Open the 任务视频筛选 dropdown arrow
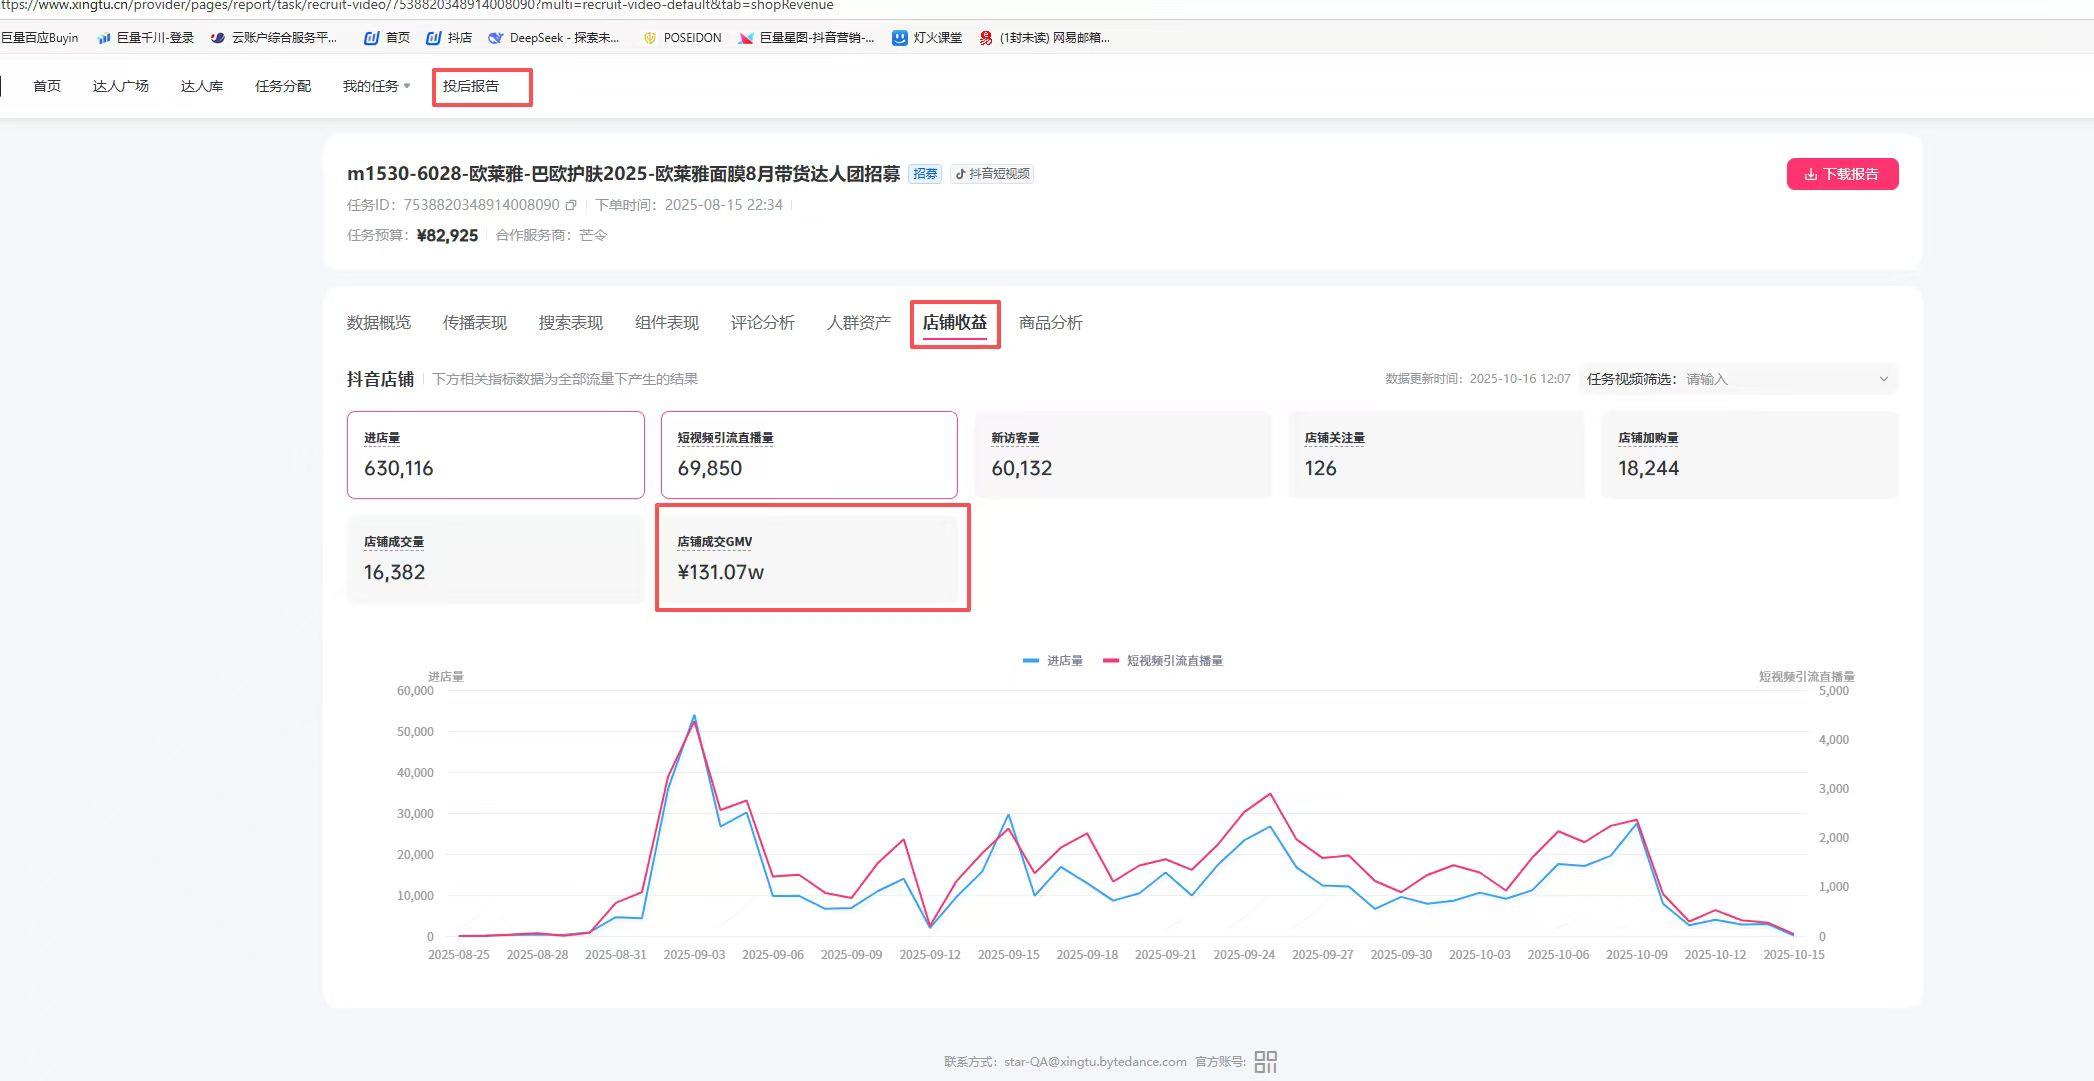Screen dimensions: 2094x1081 pyautogui.click(x=1884, y=379)
